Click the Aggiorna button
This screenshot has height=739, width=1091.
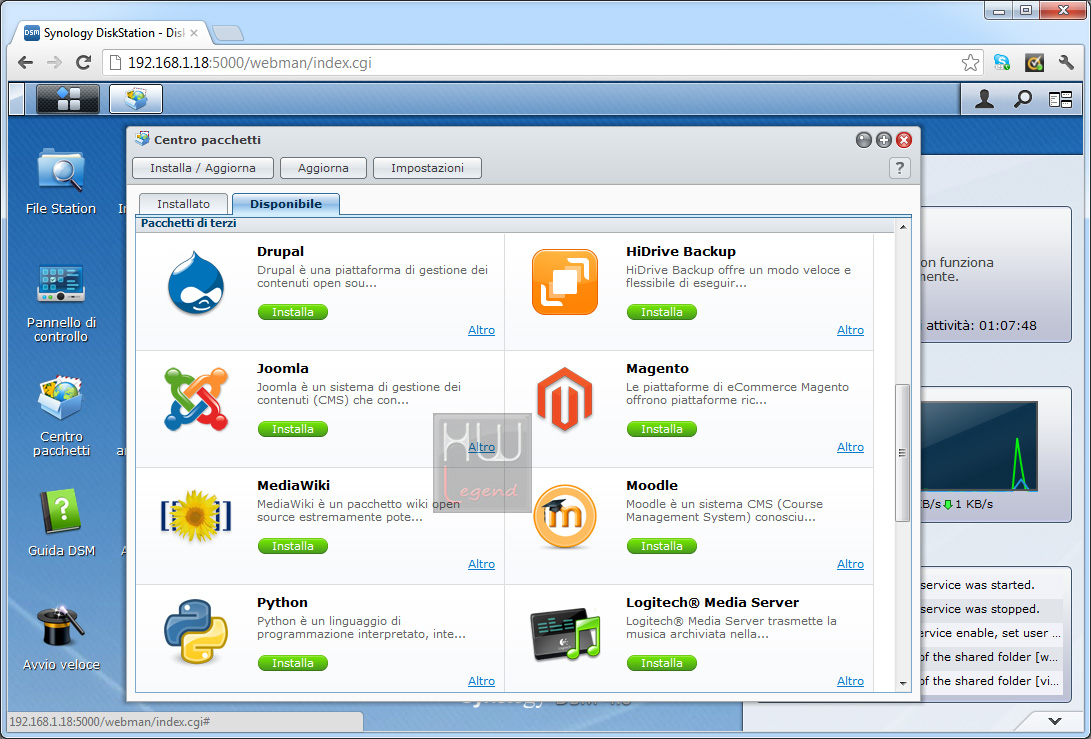point(324,168)
